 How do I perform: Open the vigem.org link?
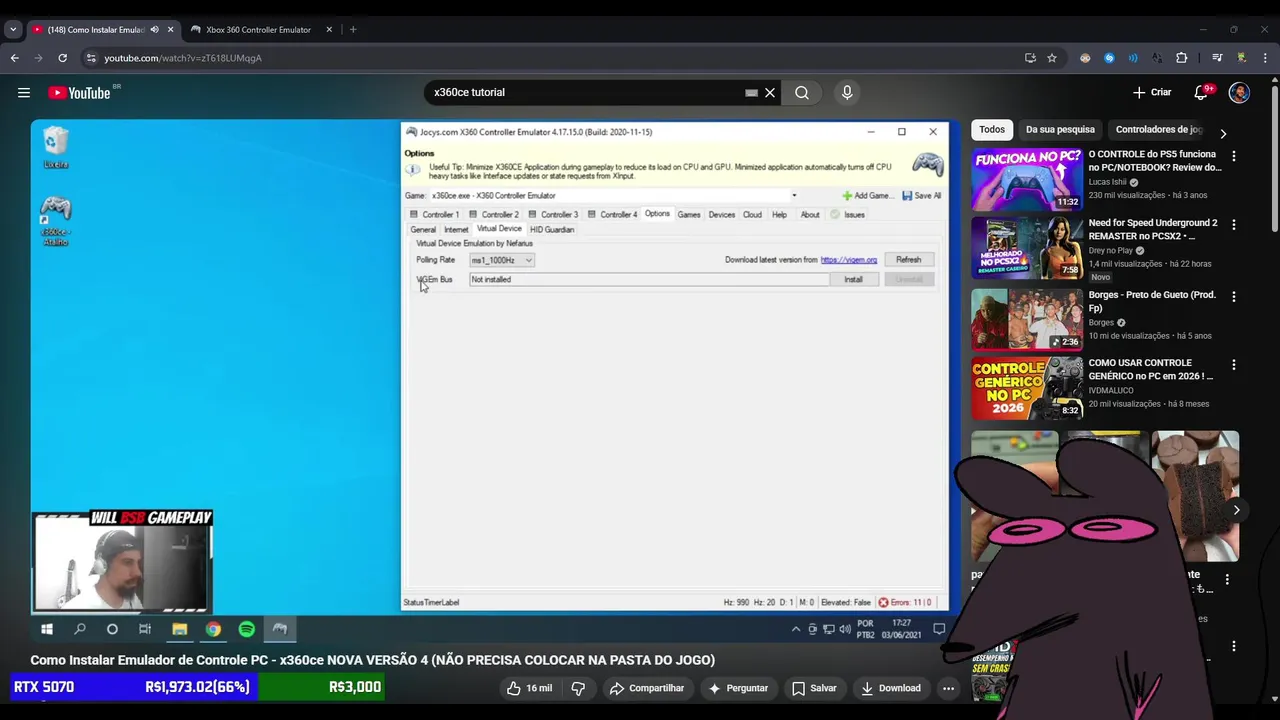pyautogui.click(x=849, y=260)
